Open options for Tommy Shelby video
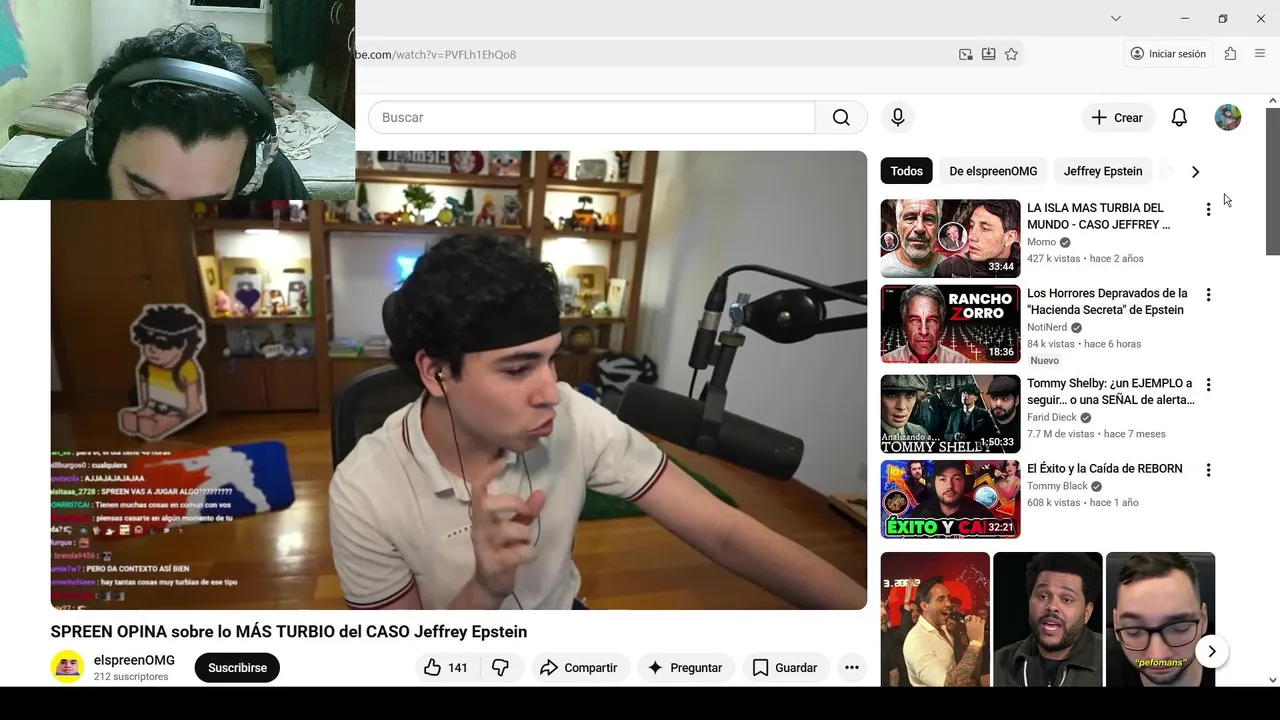 [1208, 385]
